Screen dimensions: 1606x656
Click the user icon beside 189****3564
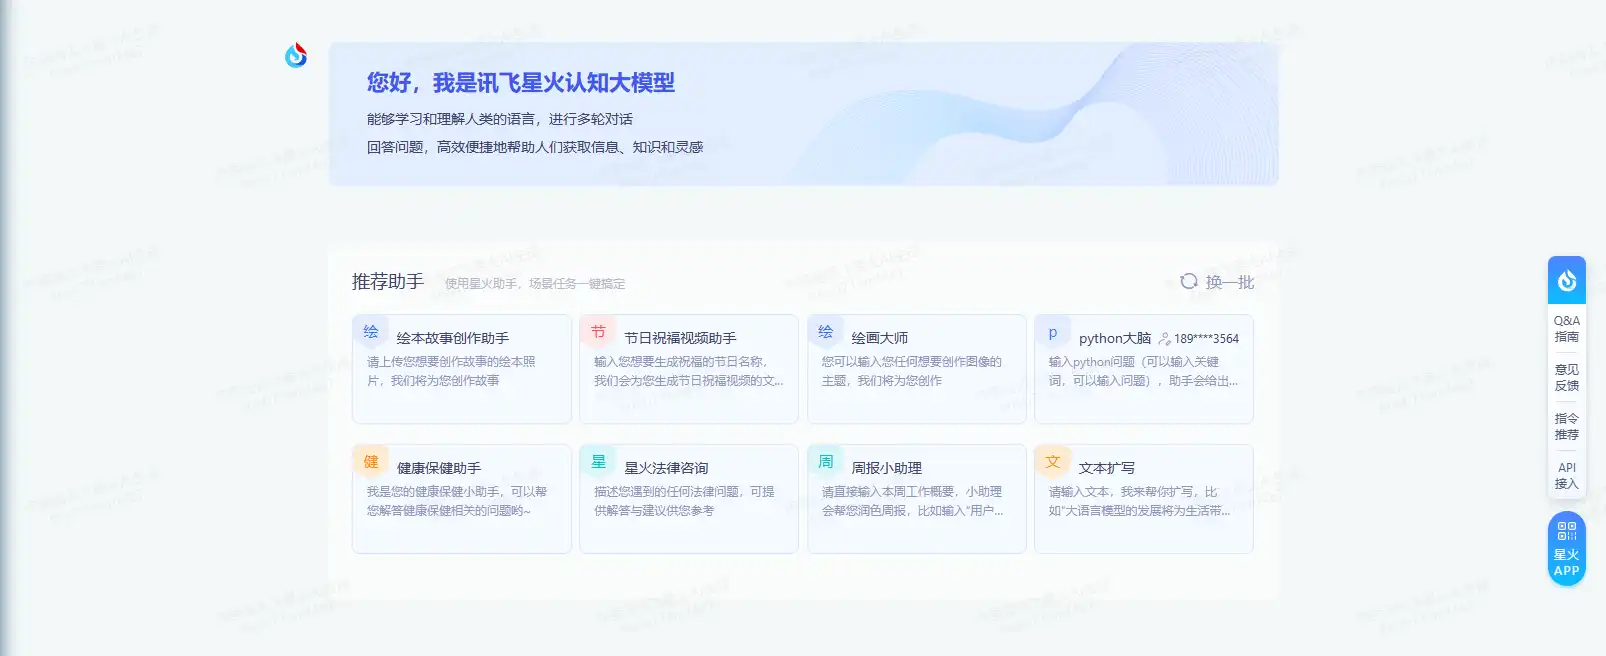coord(1164,339)
